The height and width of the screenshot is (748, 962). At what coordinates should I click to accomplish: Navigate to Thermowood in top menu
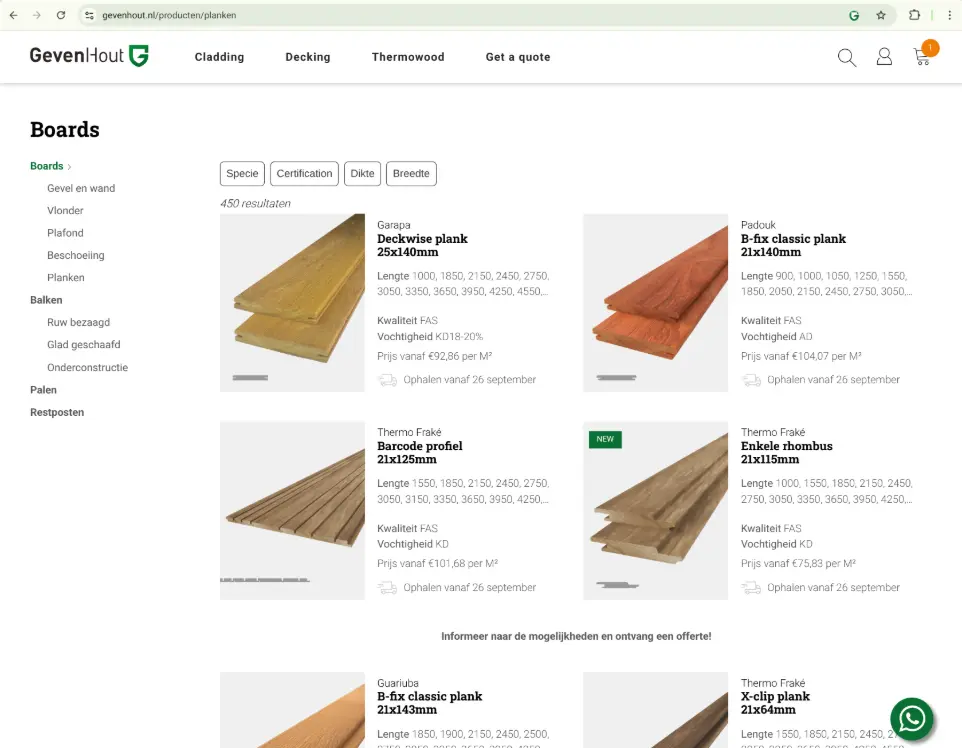[x=408, y=57]
